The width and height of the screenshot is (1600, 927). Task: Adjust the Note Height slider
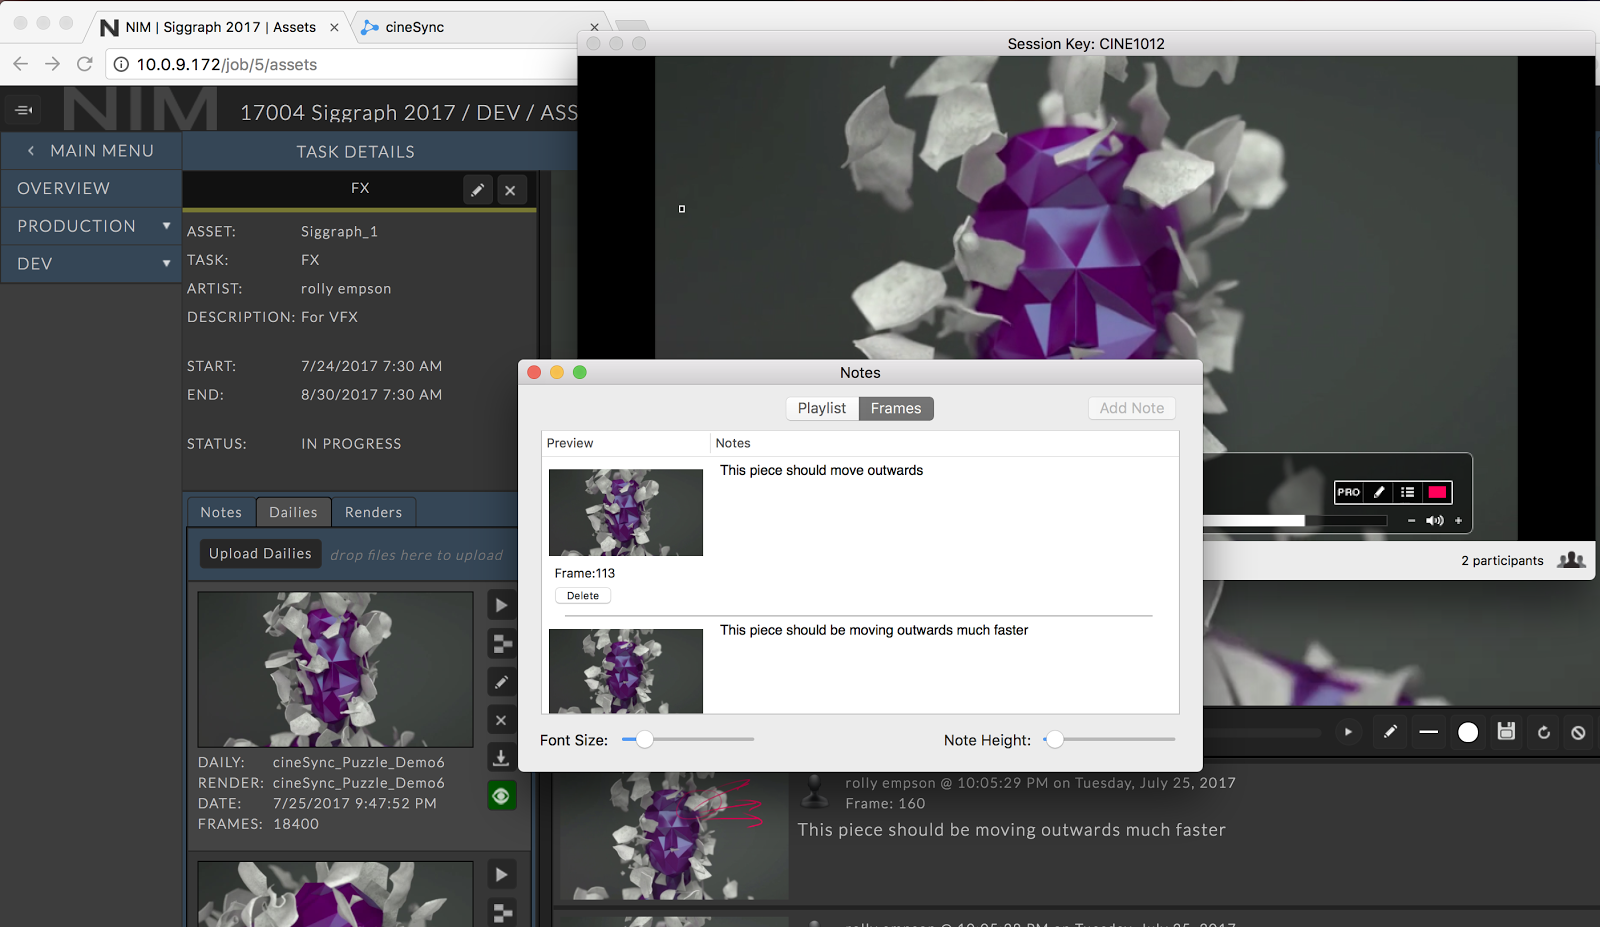[x=1054, y=740]
